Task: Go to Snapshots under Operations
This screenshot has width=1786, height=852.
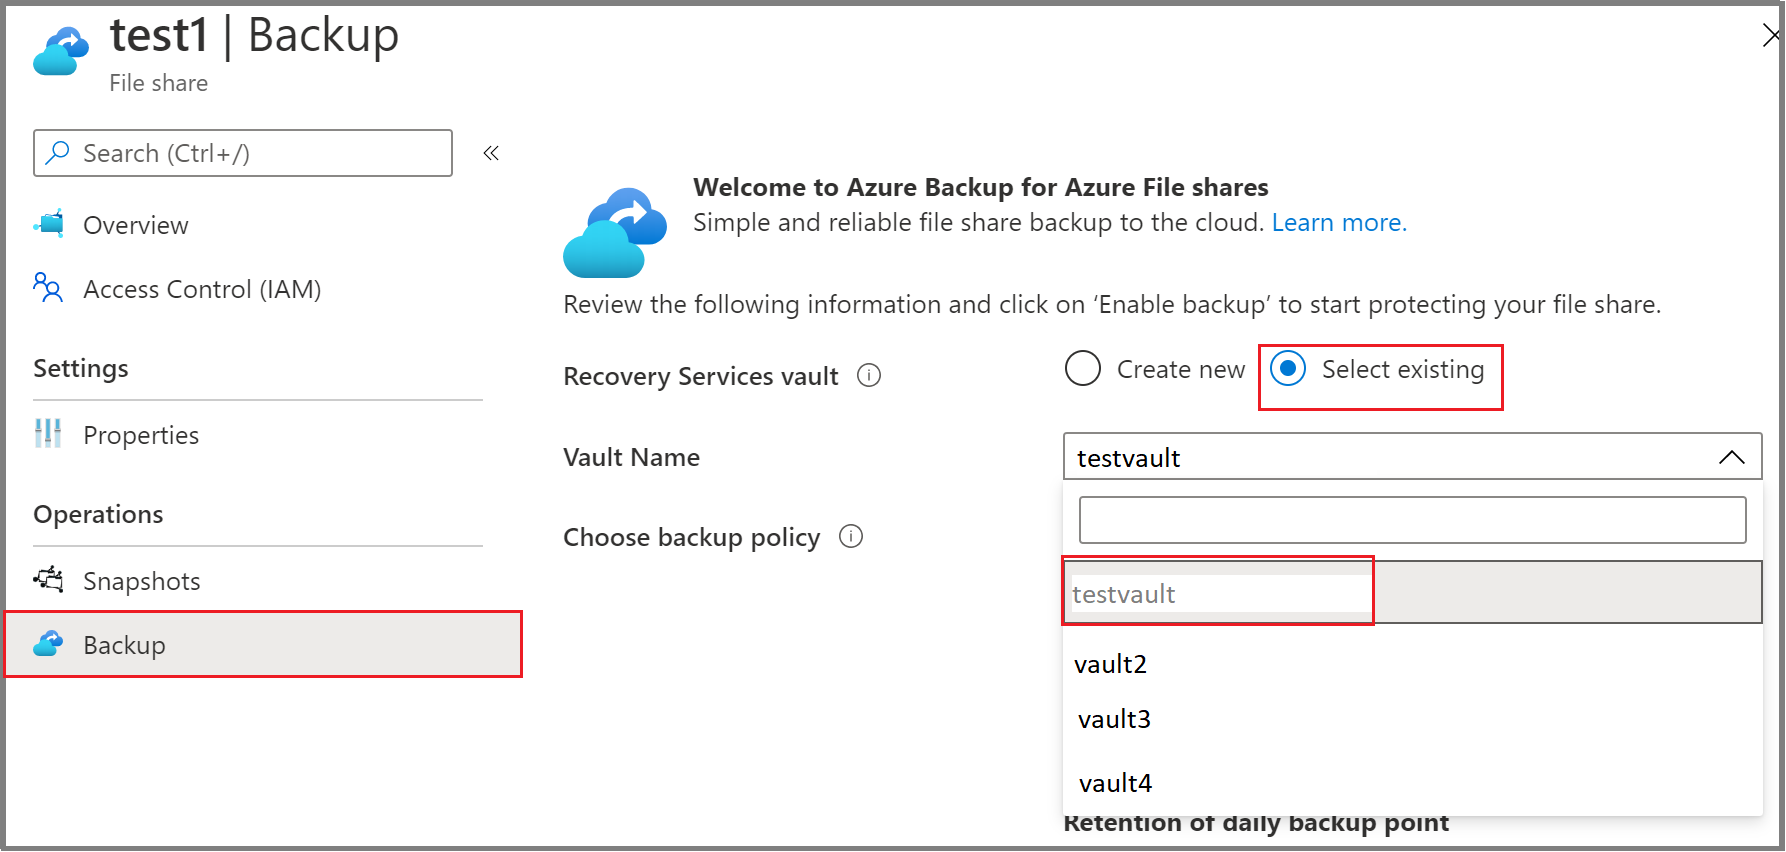Action: 140,580
